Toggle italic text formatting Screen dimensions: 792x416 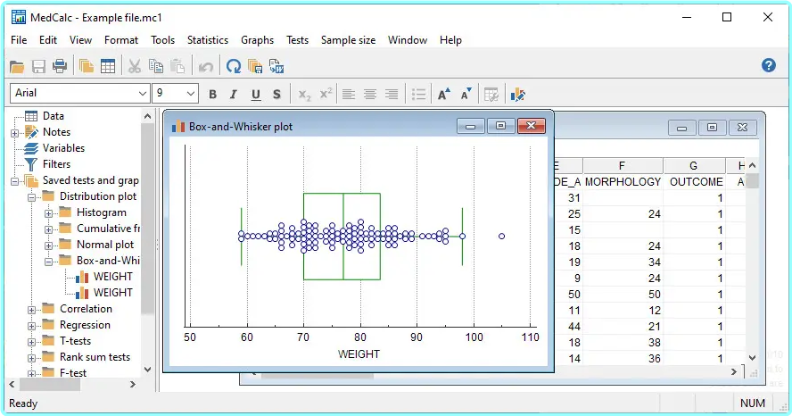coord(234,94)
